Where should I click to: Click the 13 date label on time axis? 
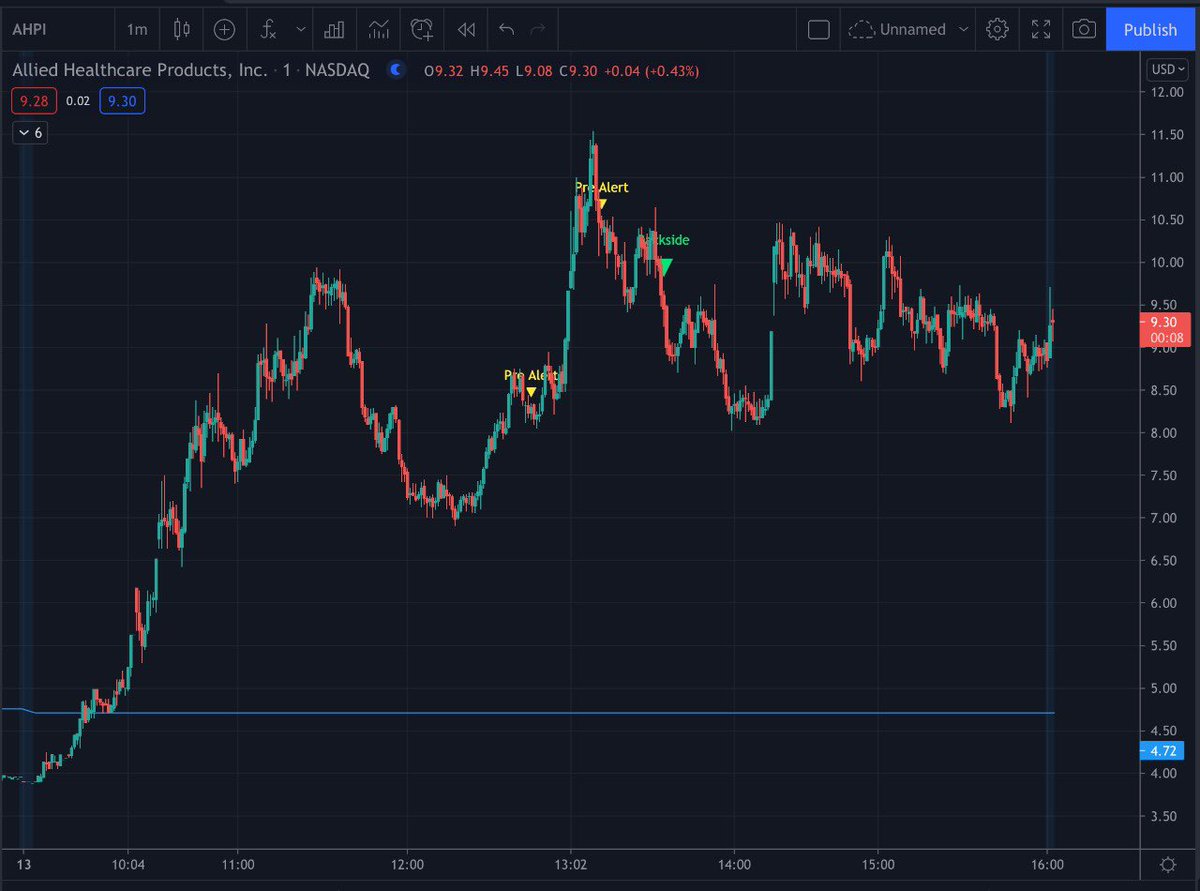[x=26, y=865]
